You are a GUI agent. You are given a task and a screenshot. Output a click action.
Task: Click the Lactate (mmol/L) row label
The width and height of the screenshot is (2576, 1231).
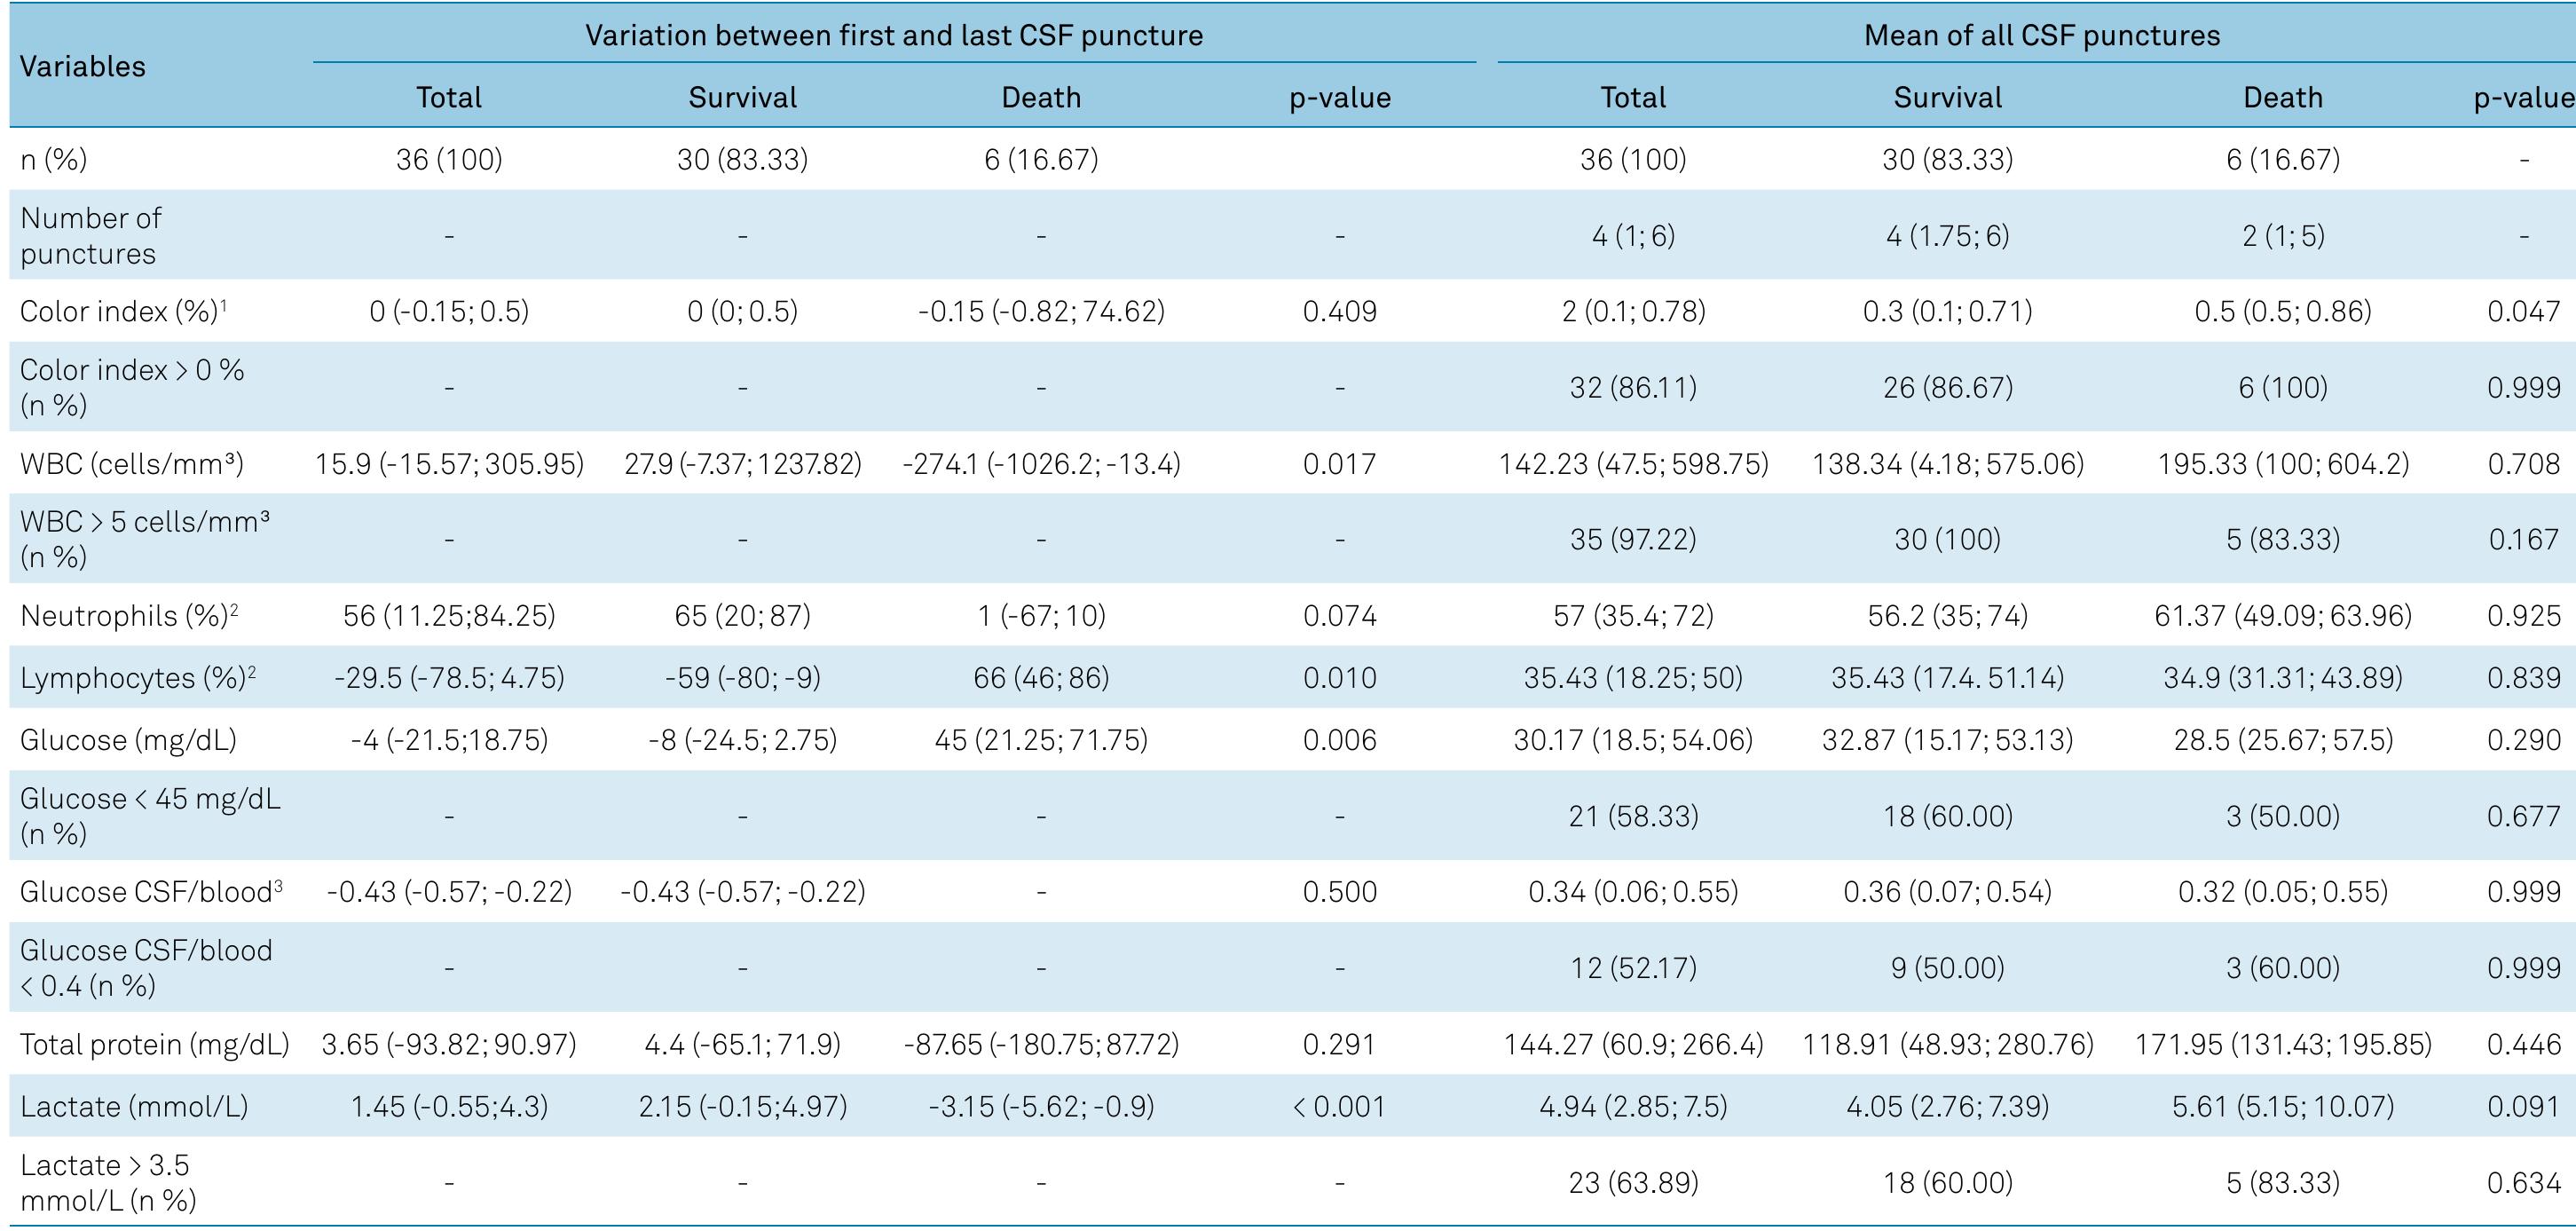[134, 1106]
